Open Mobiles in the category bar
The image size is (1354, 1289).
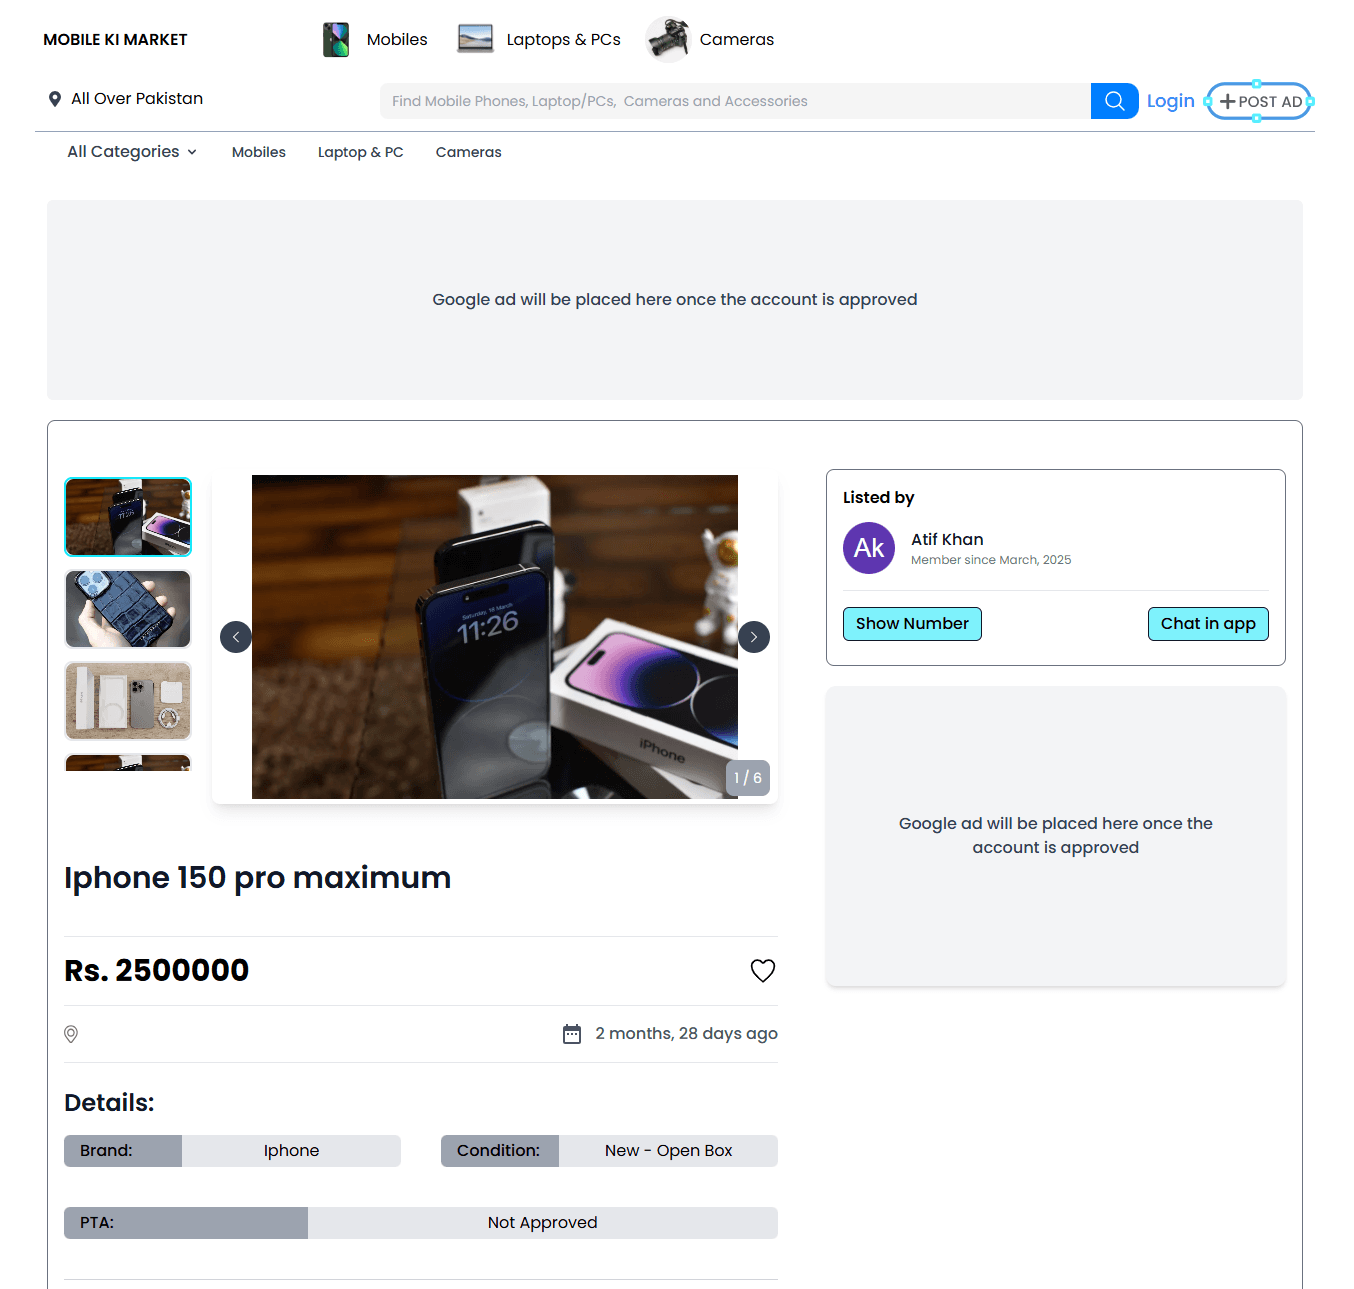coord(259,152)
